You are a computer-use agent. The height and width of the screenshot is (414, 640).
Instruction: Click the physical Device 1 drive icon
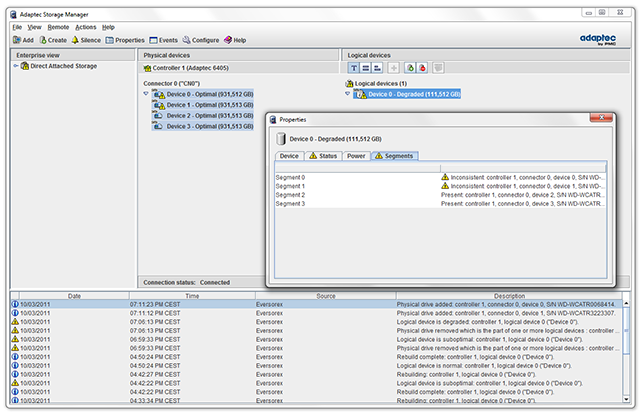pyautogui.click(x=159, y=105)
